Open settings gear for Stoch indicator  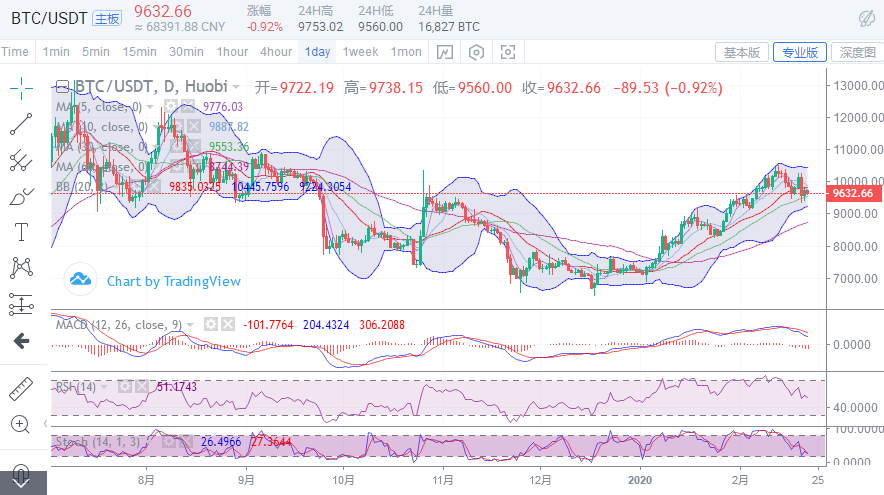click(x=169, y=441)
